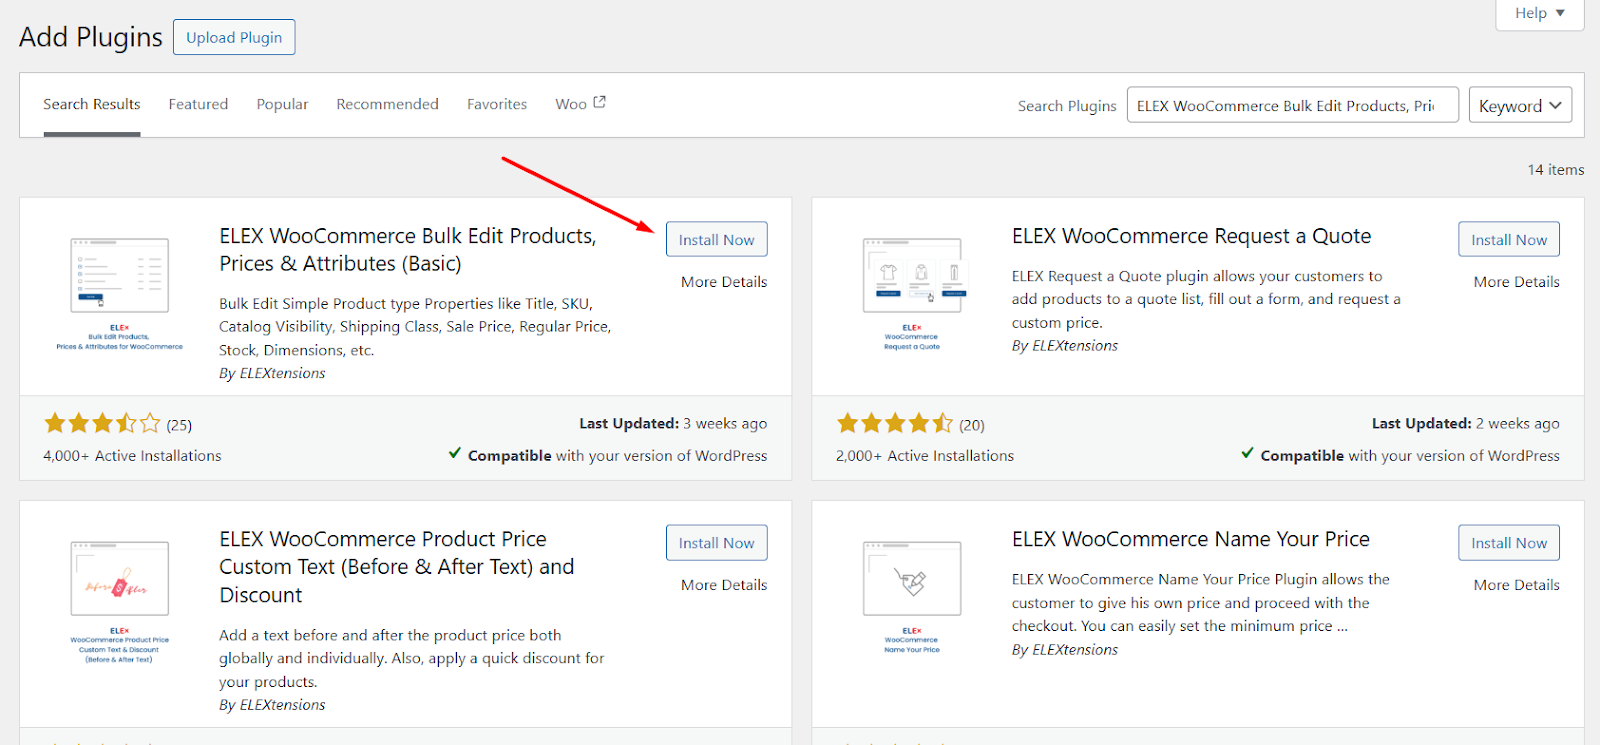Click the '4,000+ Active Installations' text

[x=132, y=456]
